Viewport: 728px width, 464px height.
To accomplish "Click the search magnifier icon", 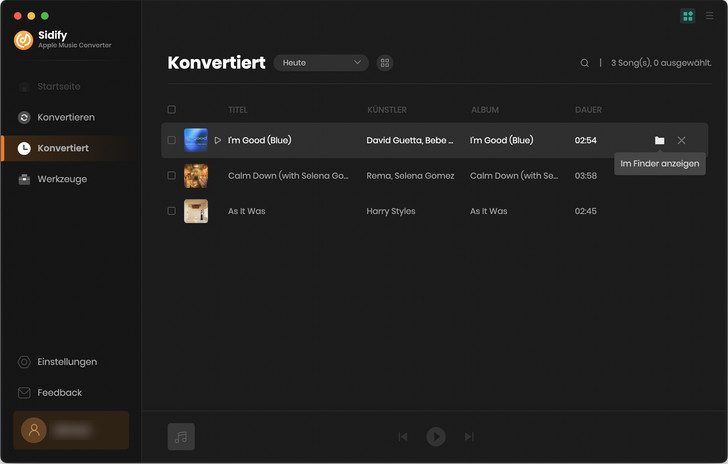I will point(585,63).
